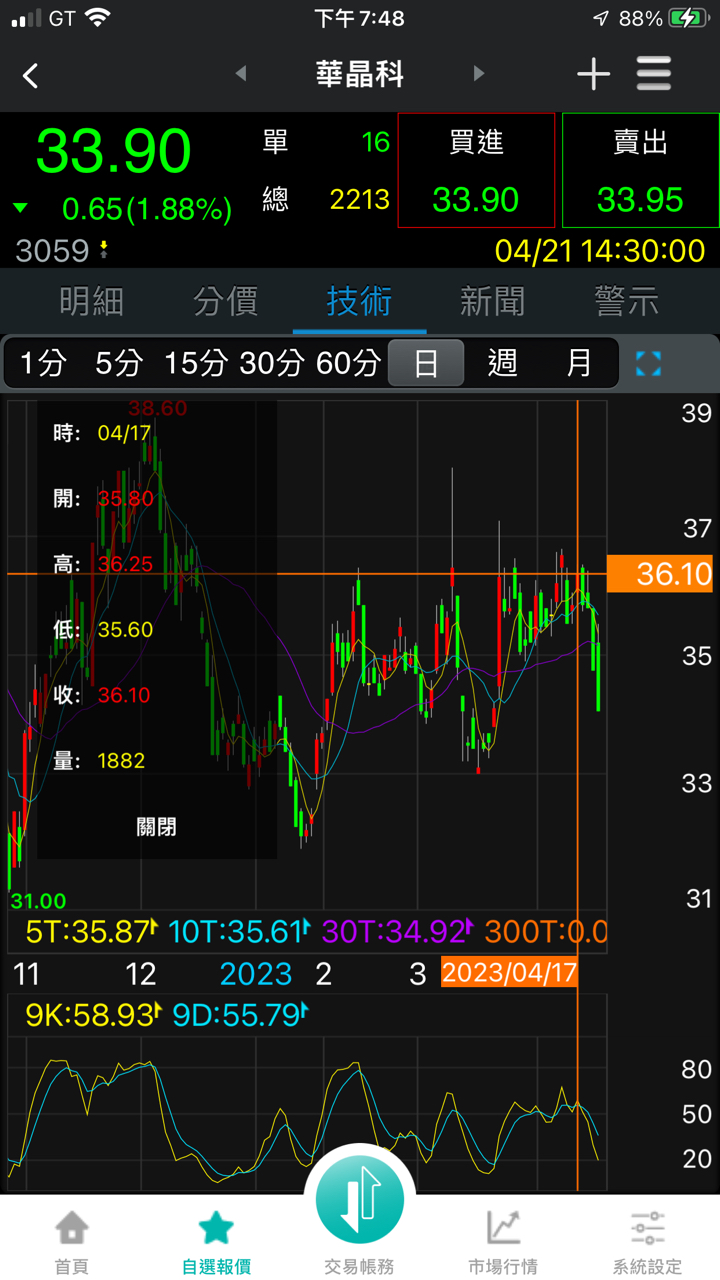Tap the 5T:35.87 moving average label

click(92, 932)
